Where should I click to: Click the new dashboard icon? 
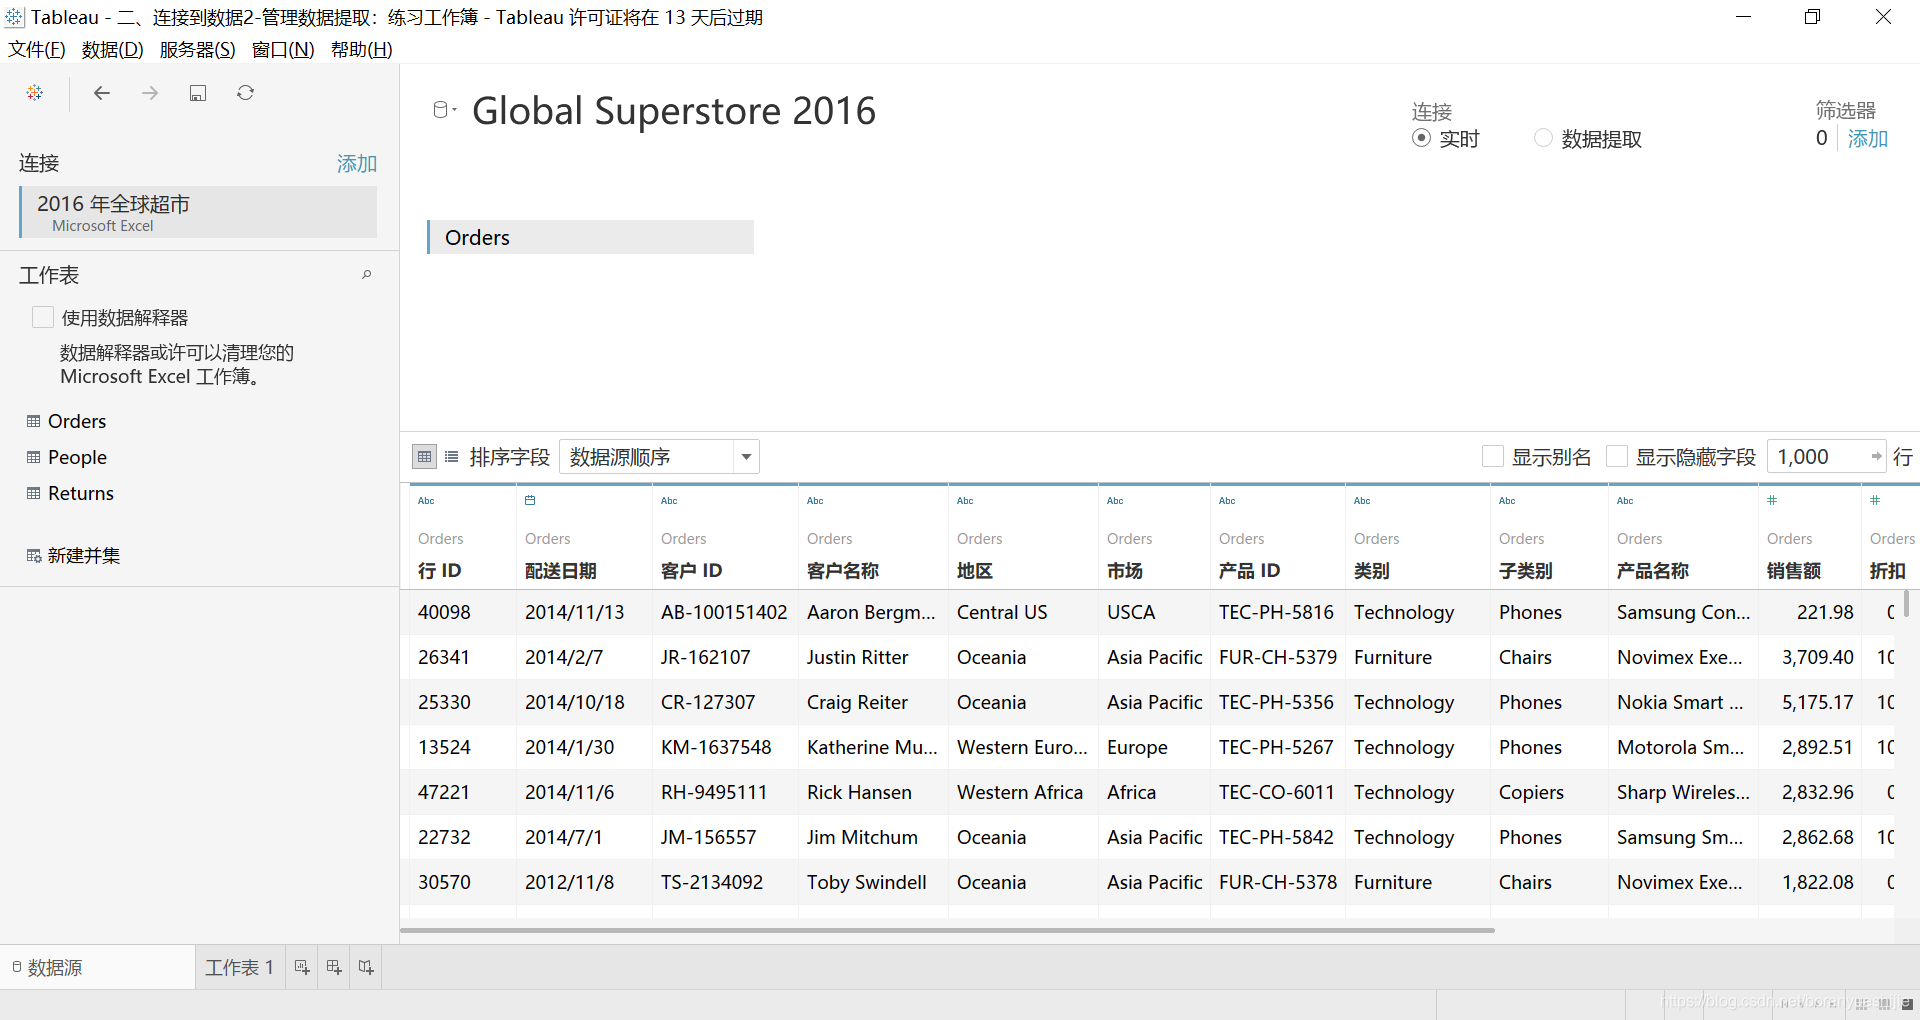(x=334, y=967)
